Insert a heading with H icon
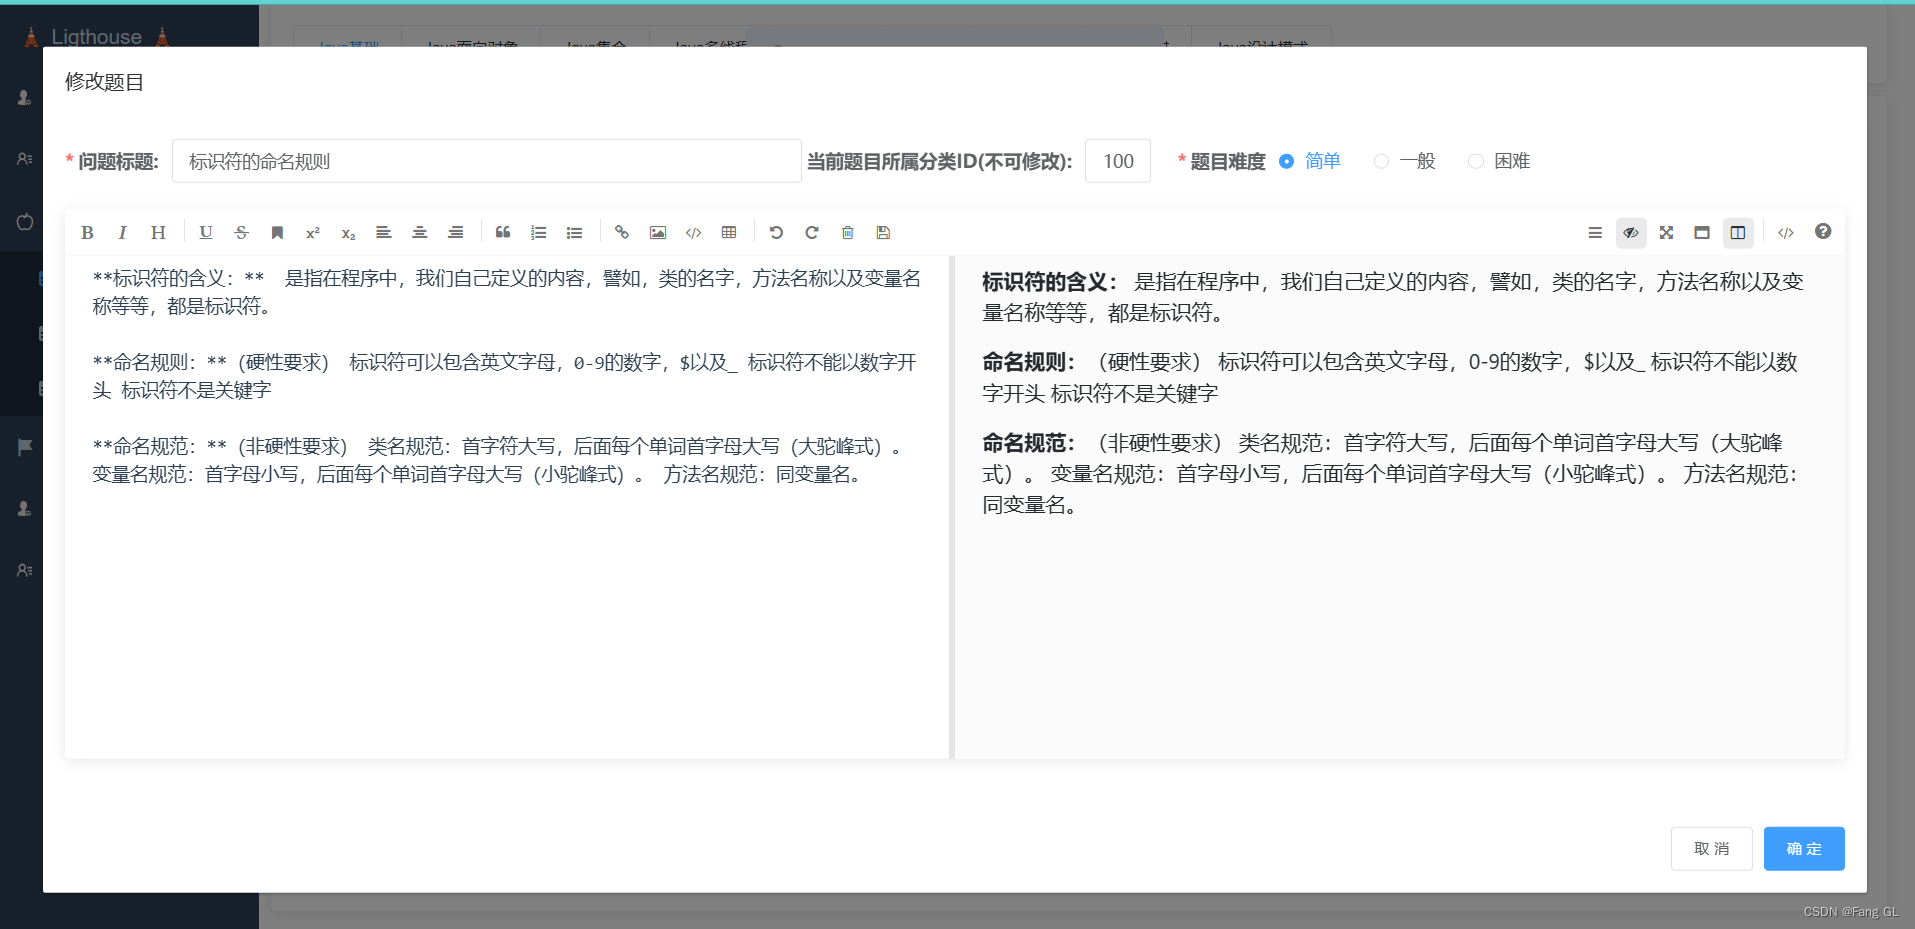Viewport: 1915px width, 929px height. point(158,232)
